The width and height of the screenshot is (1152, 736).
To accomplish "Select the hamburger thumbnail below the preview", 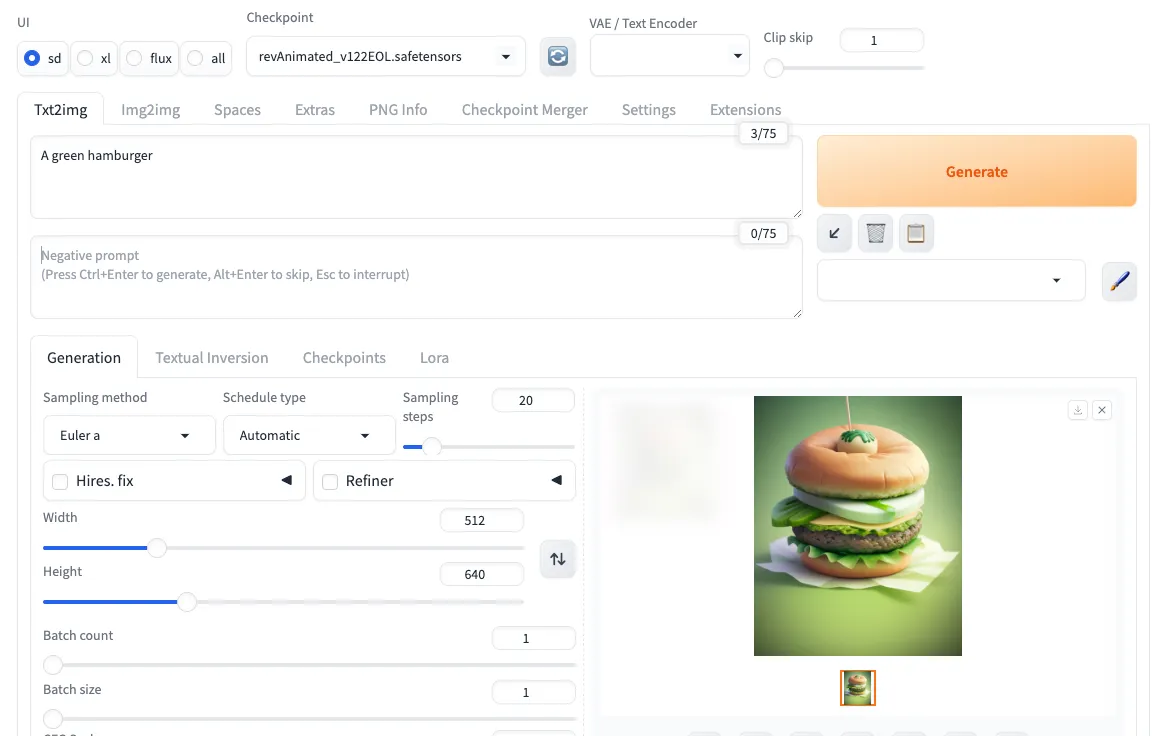I will tap(857, 688).
